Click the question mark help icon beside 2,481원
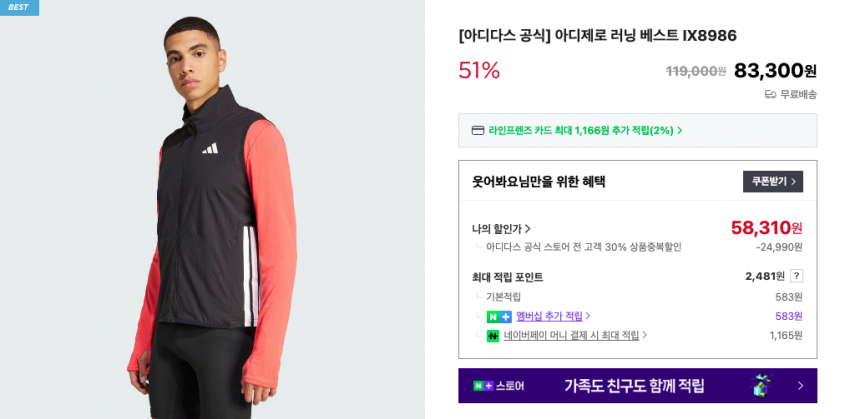Image resolution: width=850 pixels, height=419 pixels. point(796,276)
